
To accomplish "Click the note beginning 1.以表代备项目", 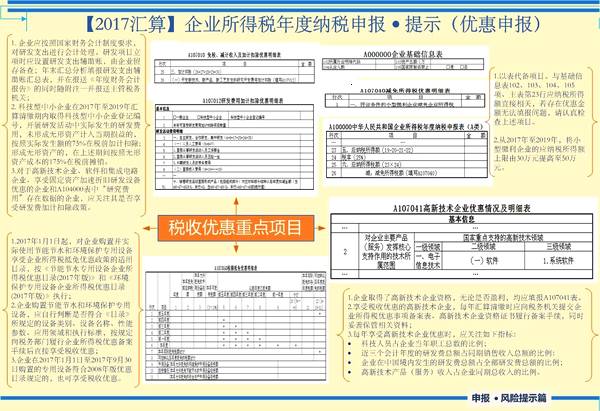I will [539, 99].
